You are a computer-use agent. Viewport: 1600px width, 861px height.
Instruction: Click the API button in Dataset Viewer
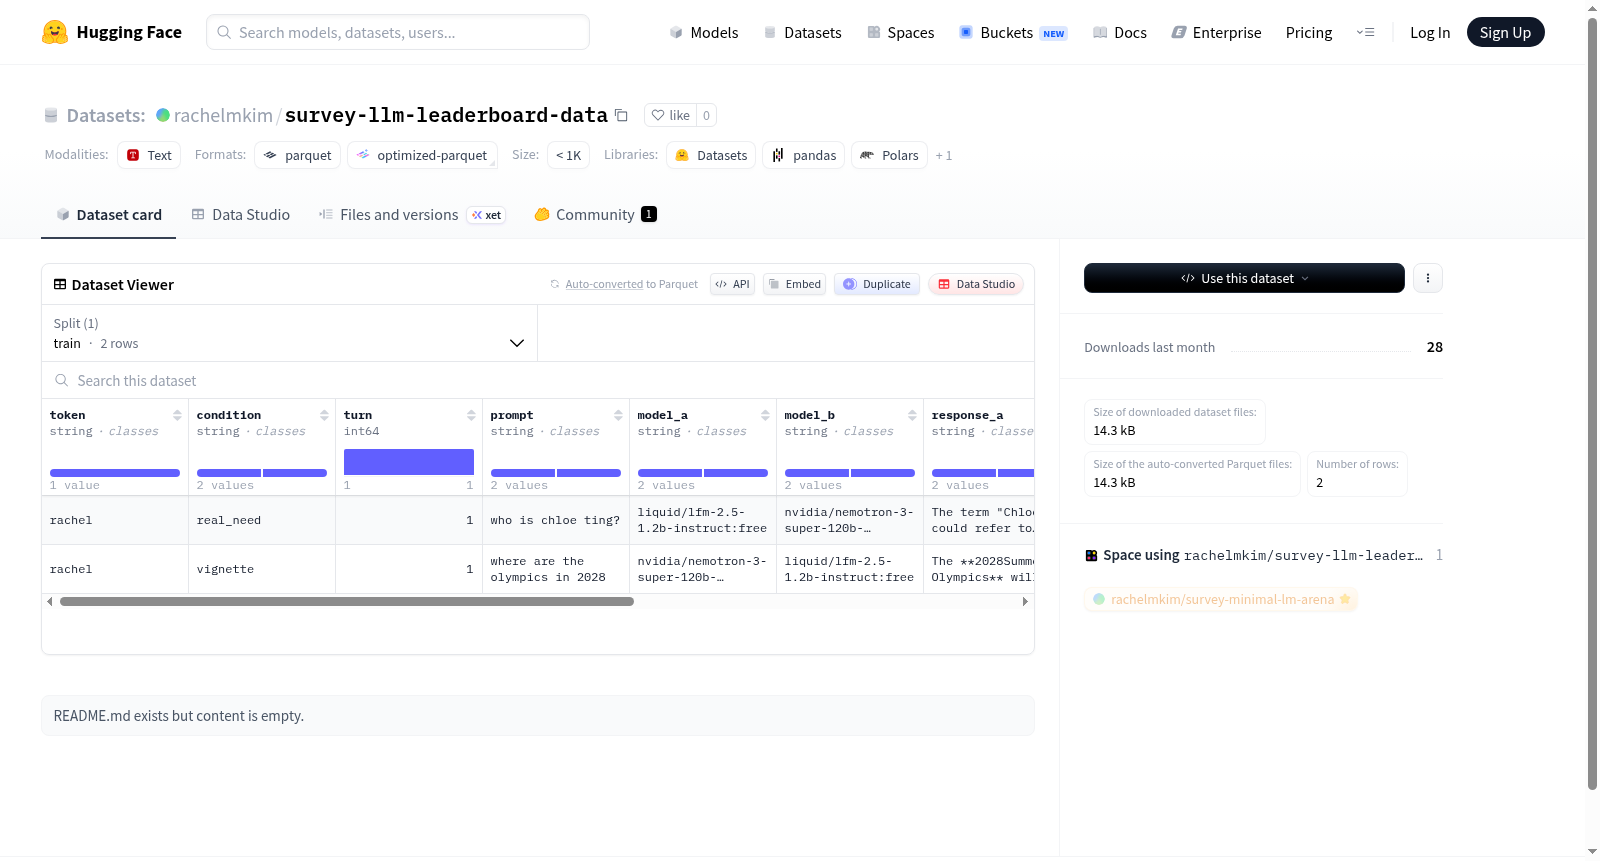pyautogui.click(x=732, y=284)
